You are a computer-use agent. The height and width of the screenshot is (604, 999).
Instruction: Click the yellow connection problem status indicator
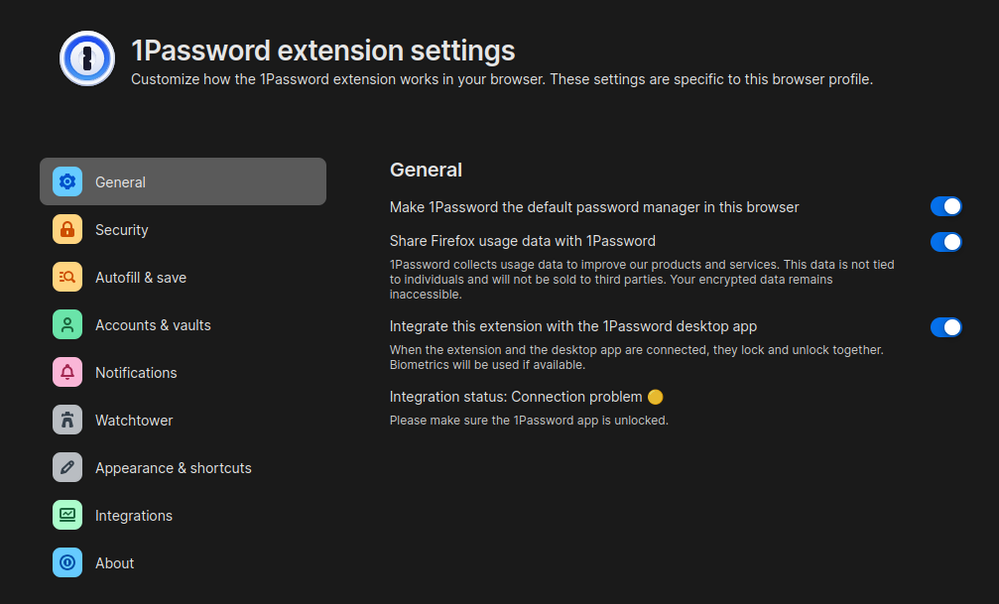click(655, 397)
